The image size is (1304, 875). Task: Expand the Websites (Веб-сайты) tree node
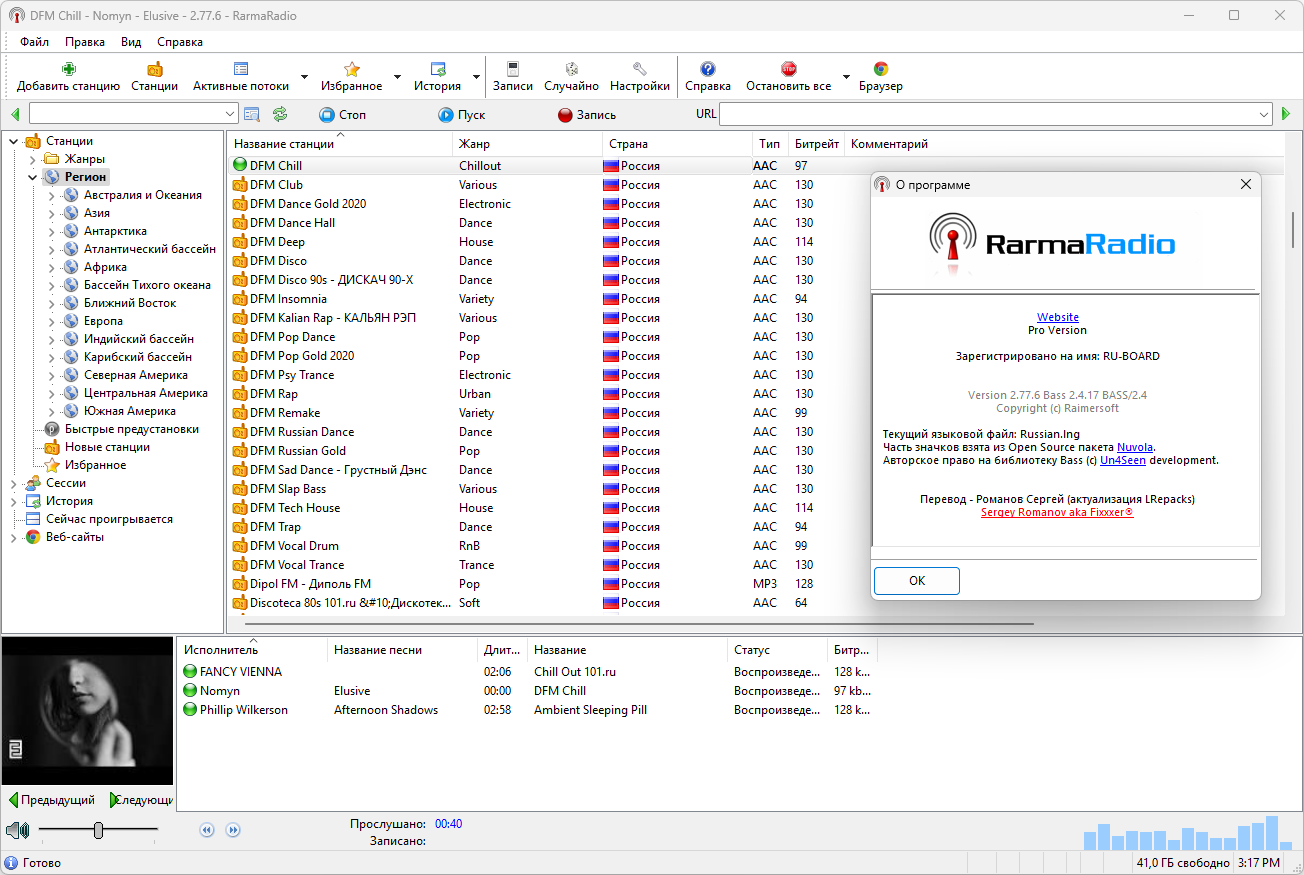tap(13, 537)
